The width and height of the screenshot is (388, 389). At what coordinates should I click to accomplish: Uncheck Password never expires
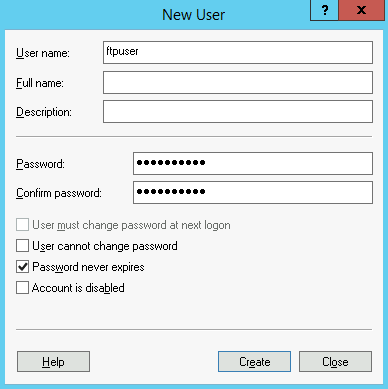[x=22, y=267]
